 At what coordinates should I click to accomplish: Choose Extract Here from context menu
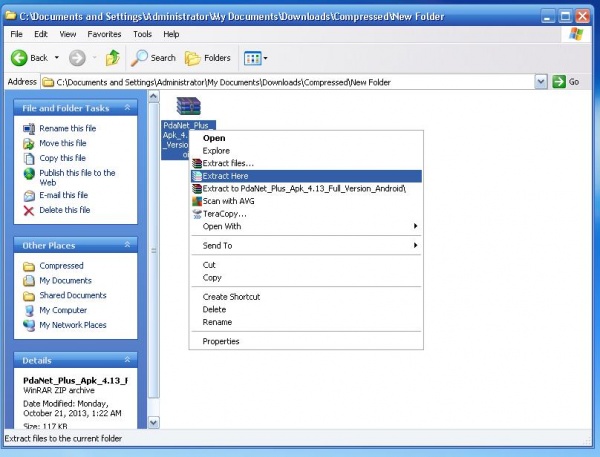coord(226,175)
